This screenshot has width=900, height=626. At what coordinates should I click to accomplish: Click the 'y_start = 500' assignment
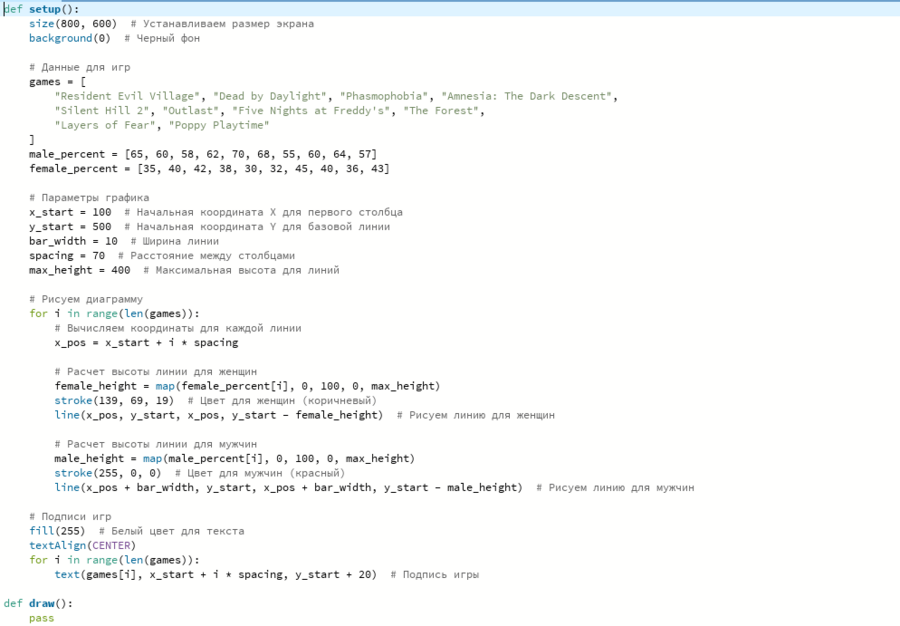[x=70, y=227]
